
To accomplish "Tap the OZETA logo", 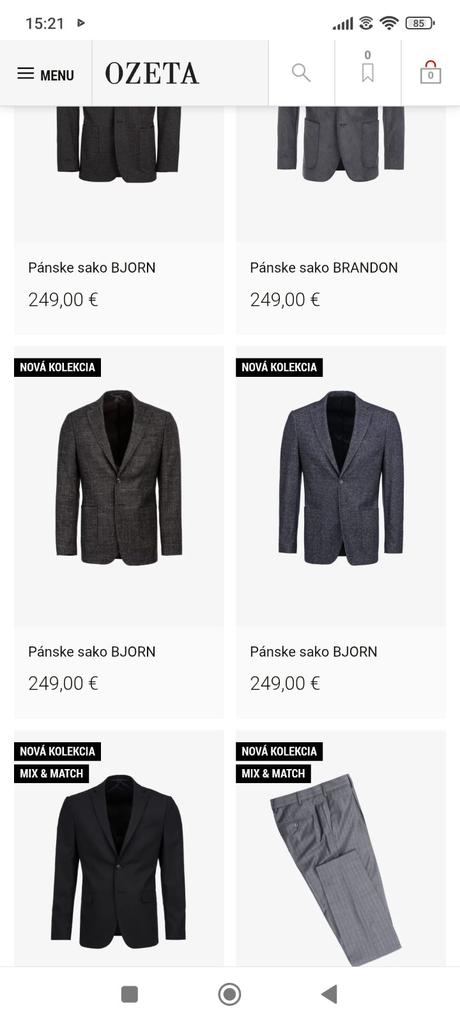I will pyautogui.click(x=152, y=74).
